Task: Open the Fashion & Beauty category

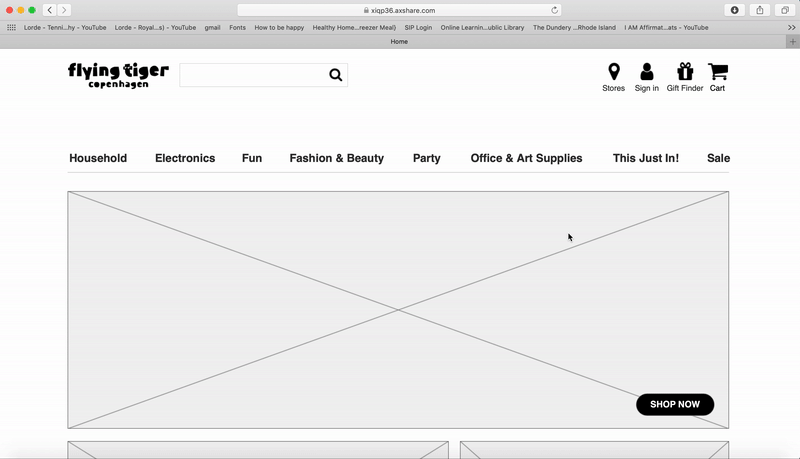Action: 337,158
